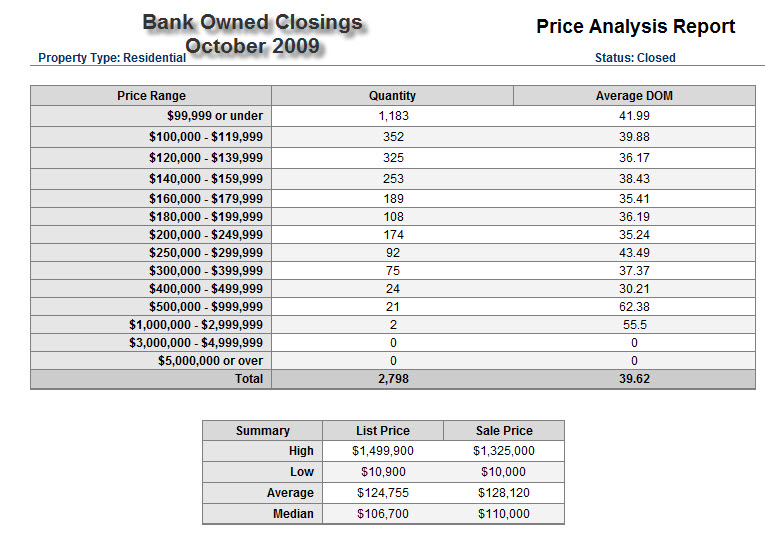Viewport: 765px width, 541px height.
Task: Select the average sale price $128,120
Action: pos(504,493)
